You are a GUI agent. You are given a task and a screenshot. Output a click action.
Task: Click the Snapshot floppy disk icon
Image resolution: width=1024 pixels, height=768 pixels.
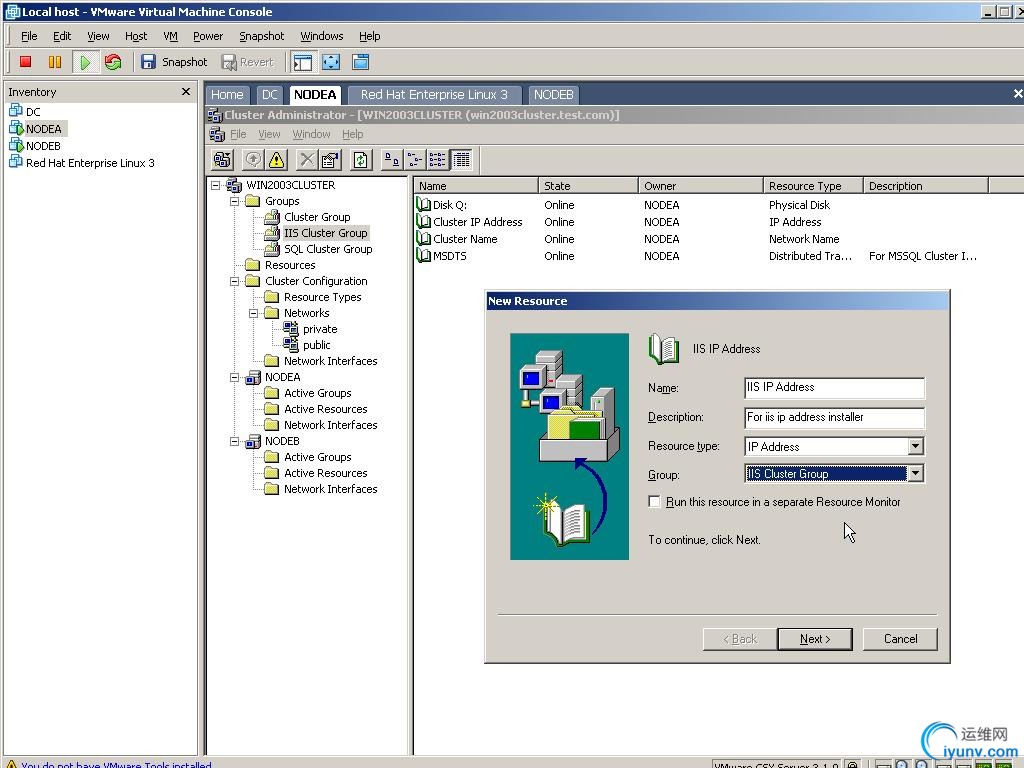coord(149,62)
